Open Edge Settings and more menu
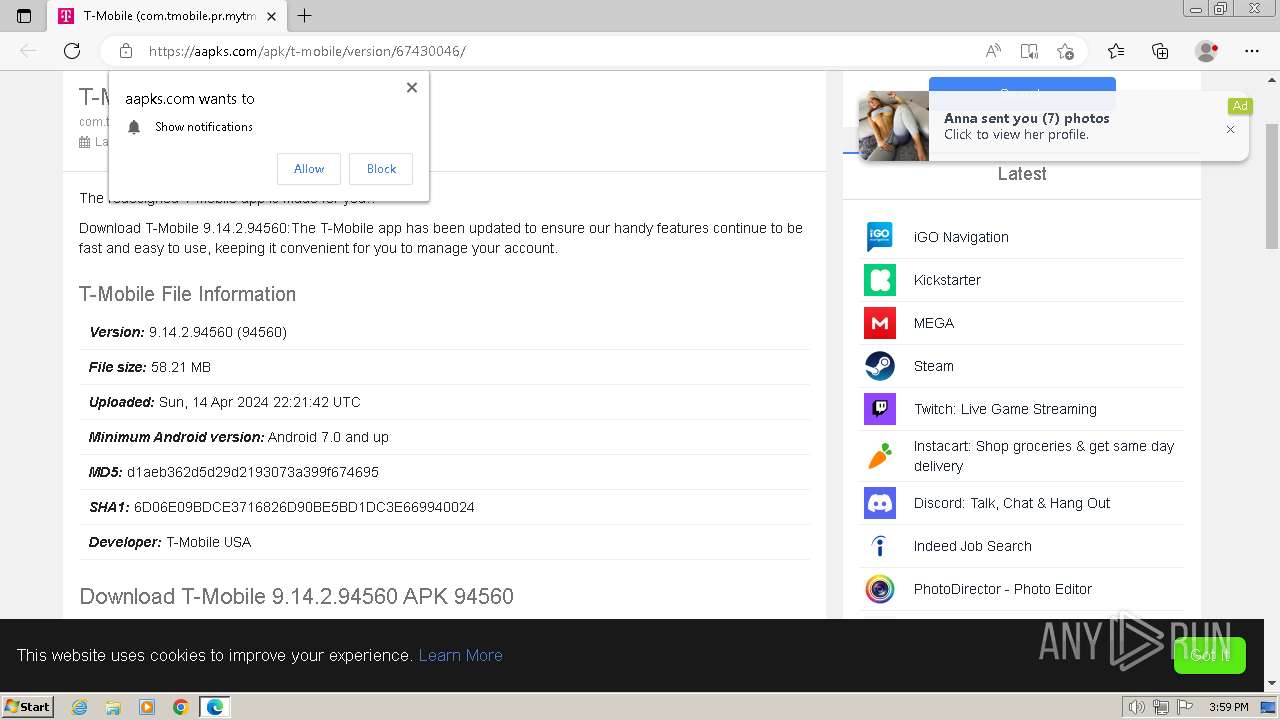 [1252, 51]
